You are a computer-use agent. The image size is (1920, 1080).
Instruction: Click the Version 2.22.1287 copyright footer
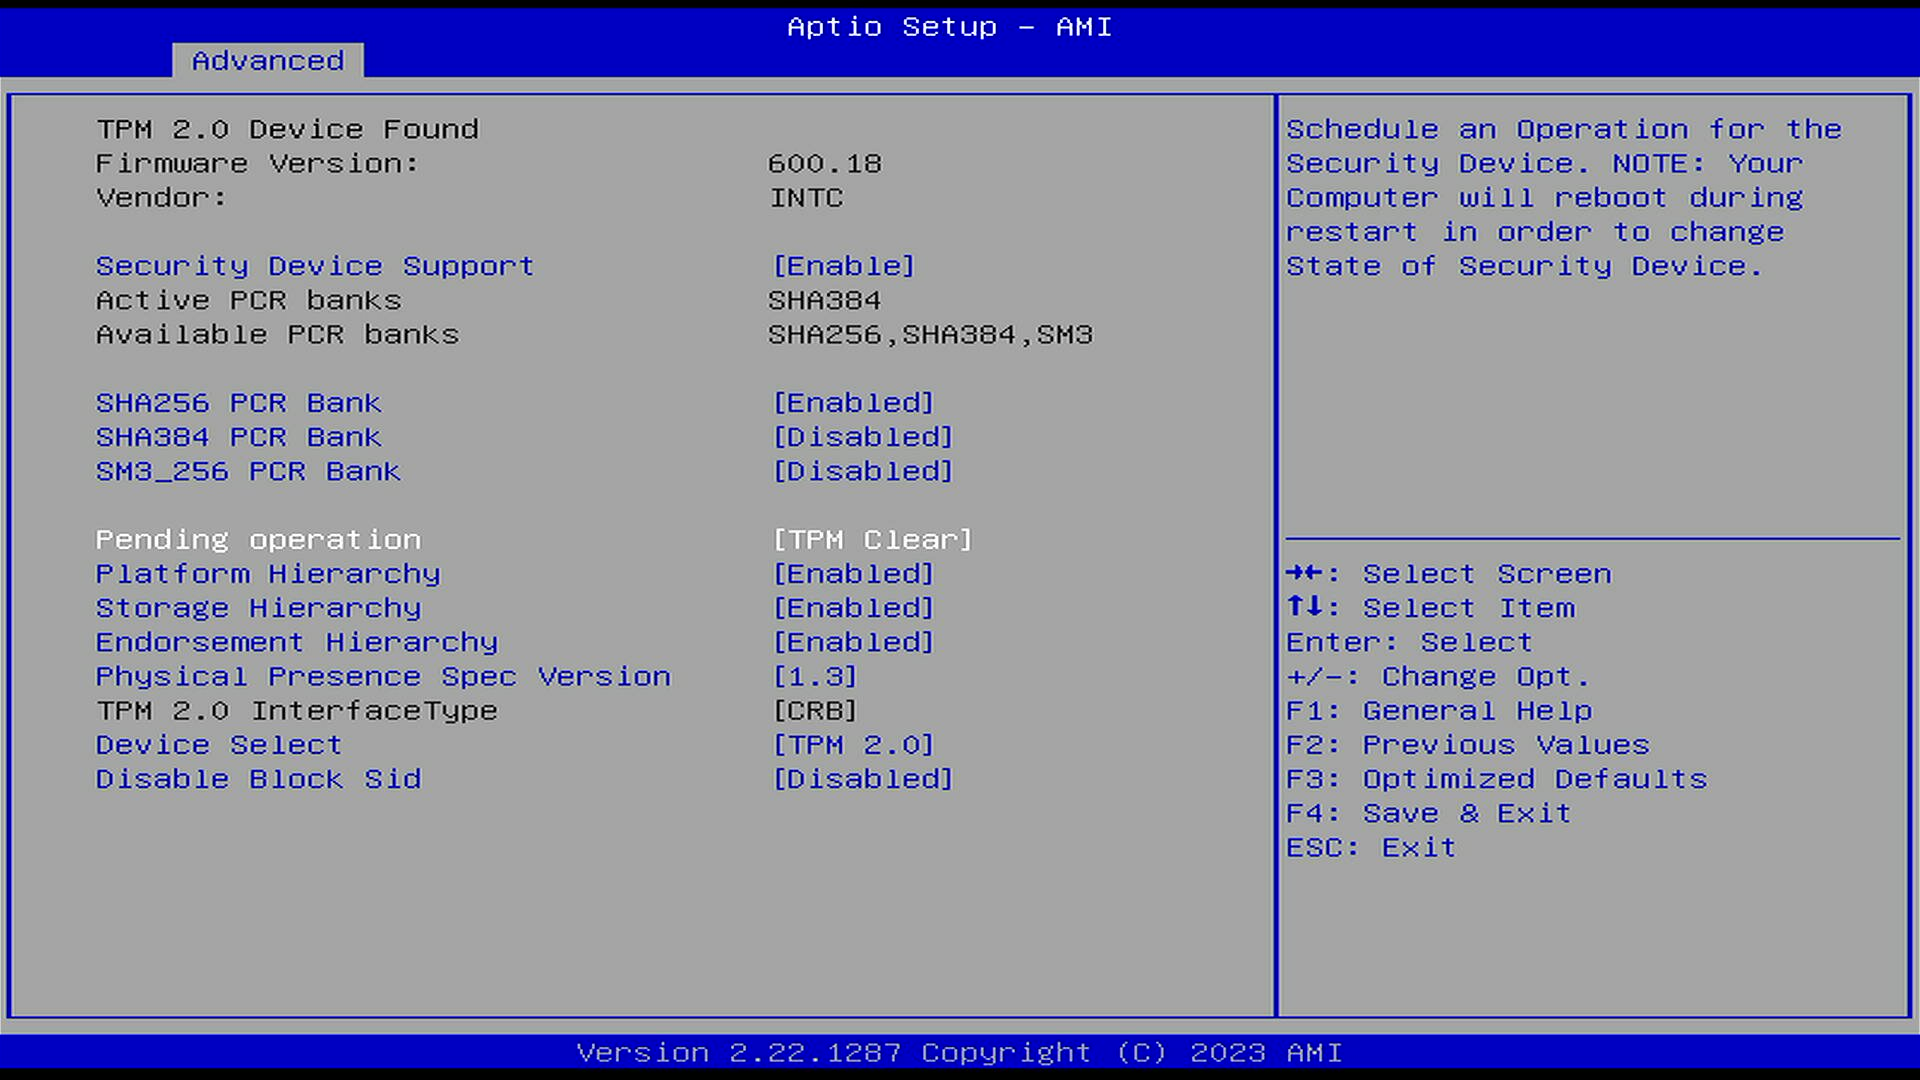pos(959,1052)
